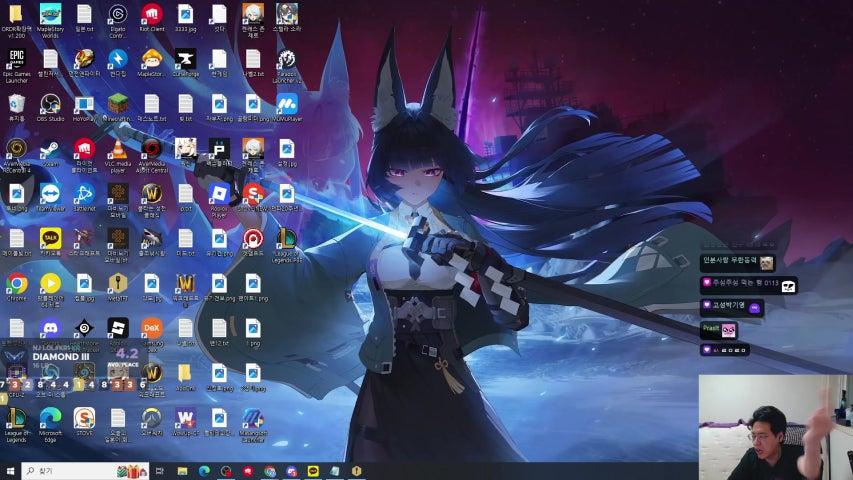The height and width of the screenshot is (480, 853).
Task: Select the VLC media player icon
Action: pyautogui.click(x=117, y=150)
